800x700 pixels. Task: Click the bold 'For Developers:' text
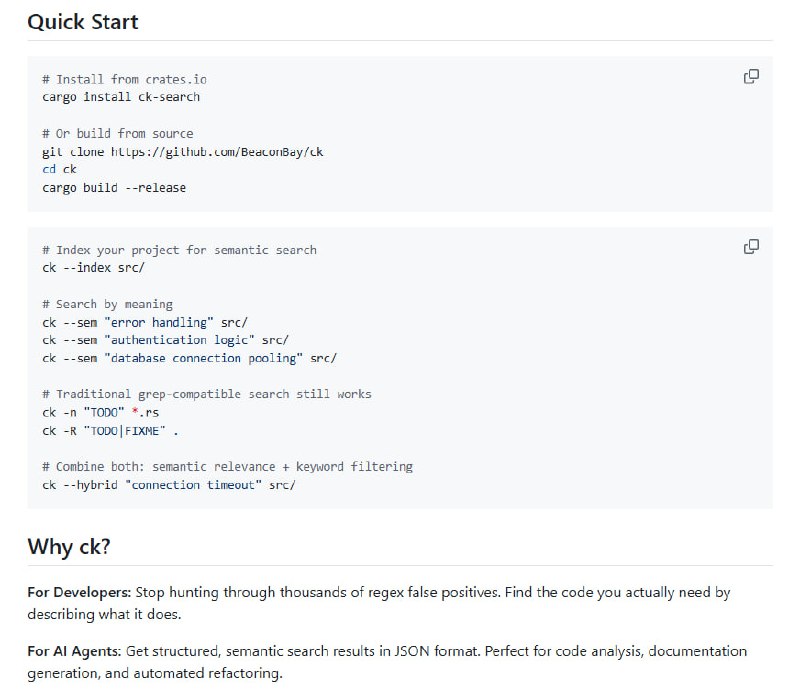pyautogui.click(x=79, y=592)
